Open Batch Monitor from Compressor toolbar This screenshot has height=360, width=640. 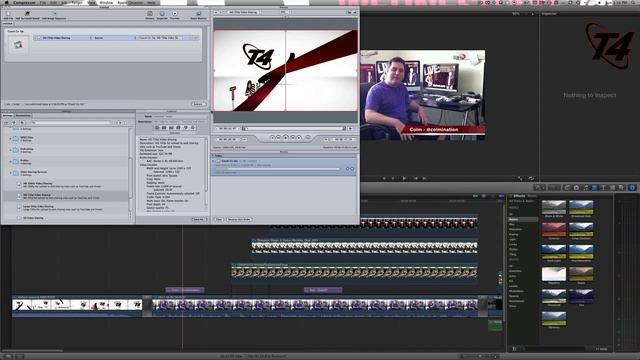199,15
